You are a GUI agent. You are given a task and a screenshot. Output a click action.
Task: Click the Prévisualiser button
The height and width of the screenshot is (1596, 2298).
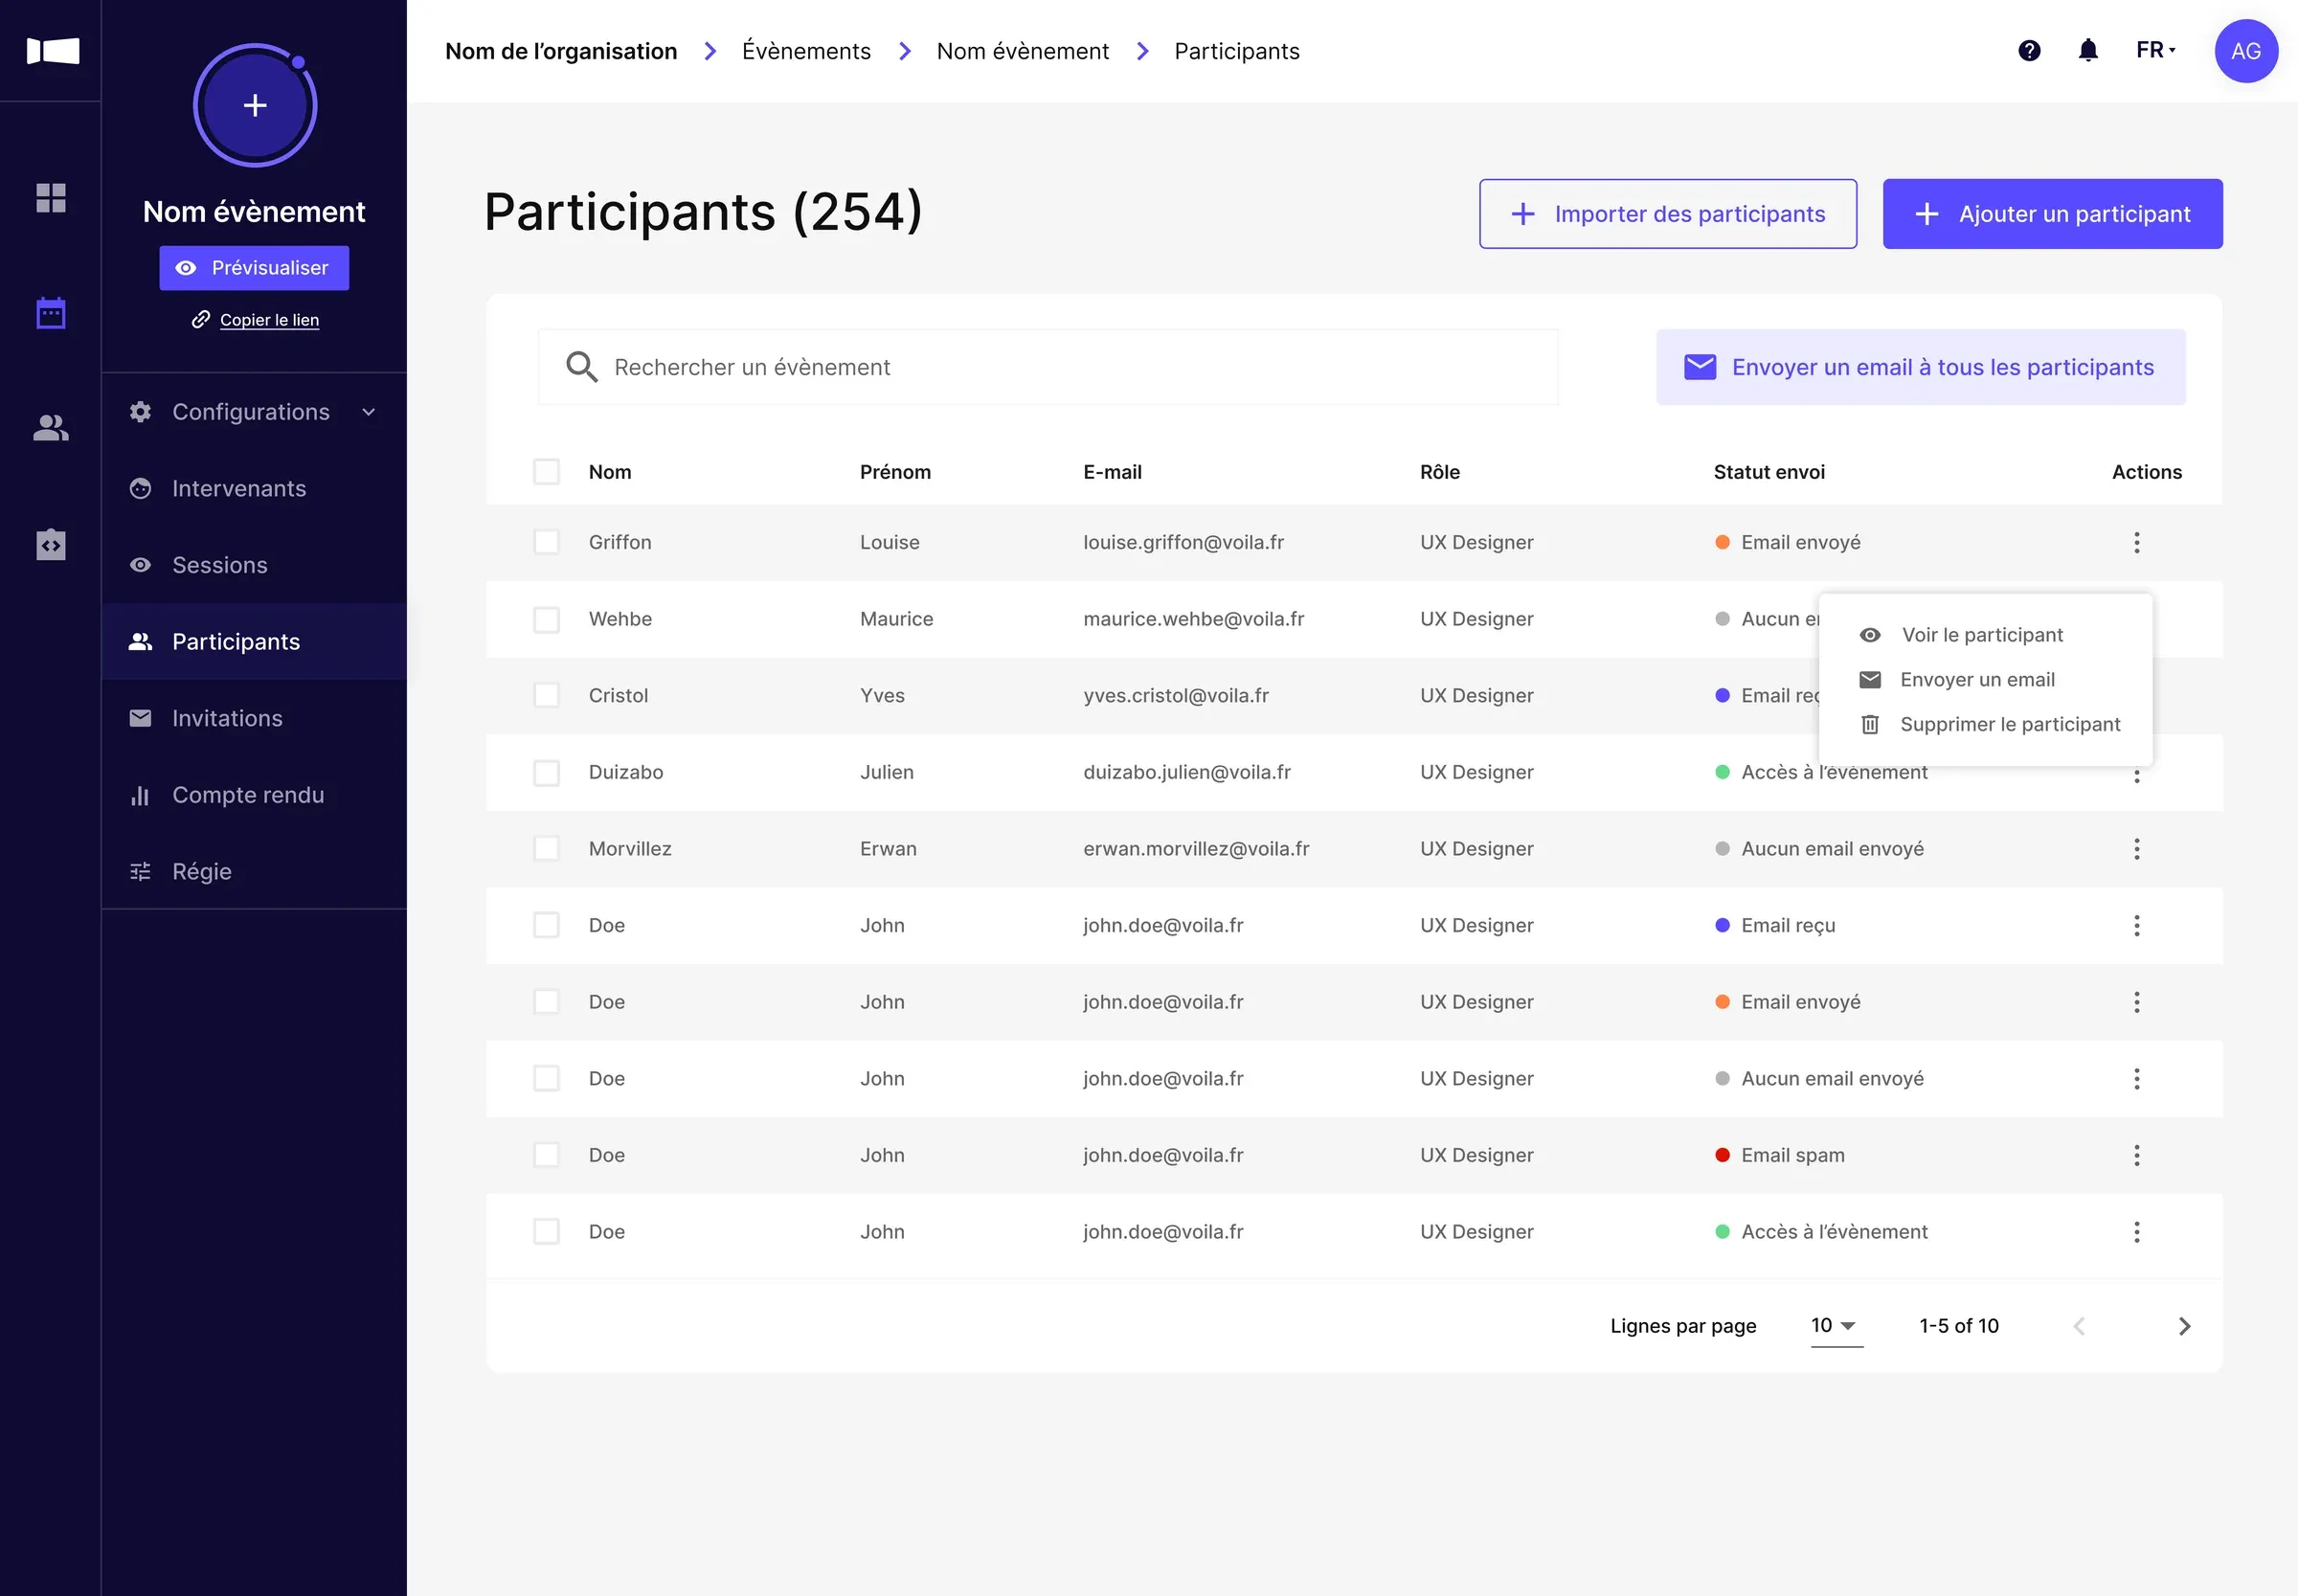point(254,268)
